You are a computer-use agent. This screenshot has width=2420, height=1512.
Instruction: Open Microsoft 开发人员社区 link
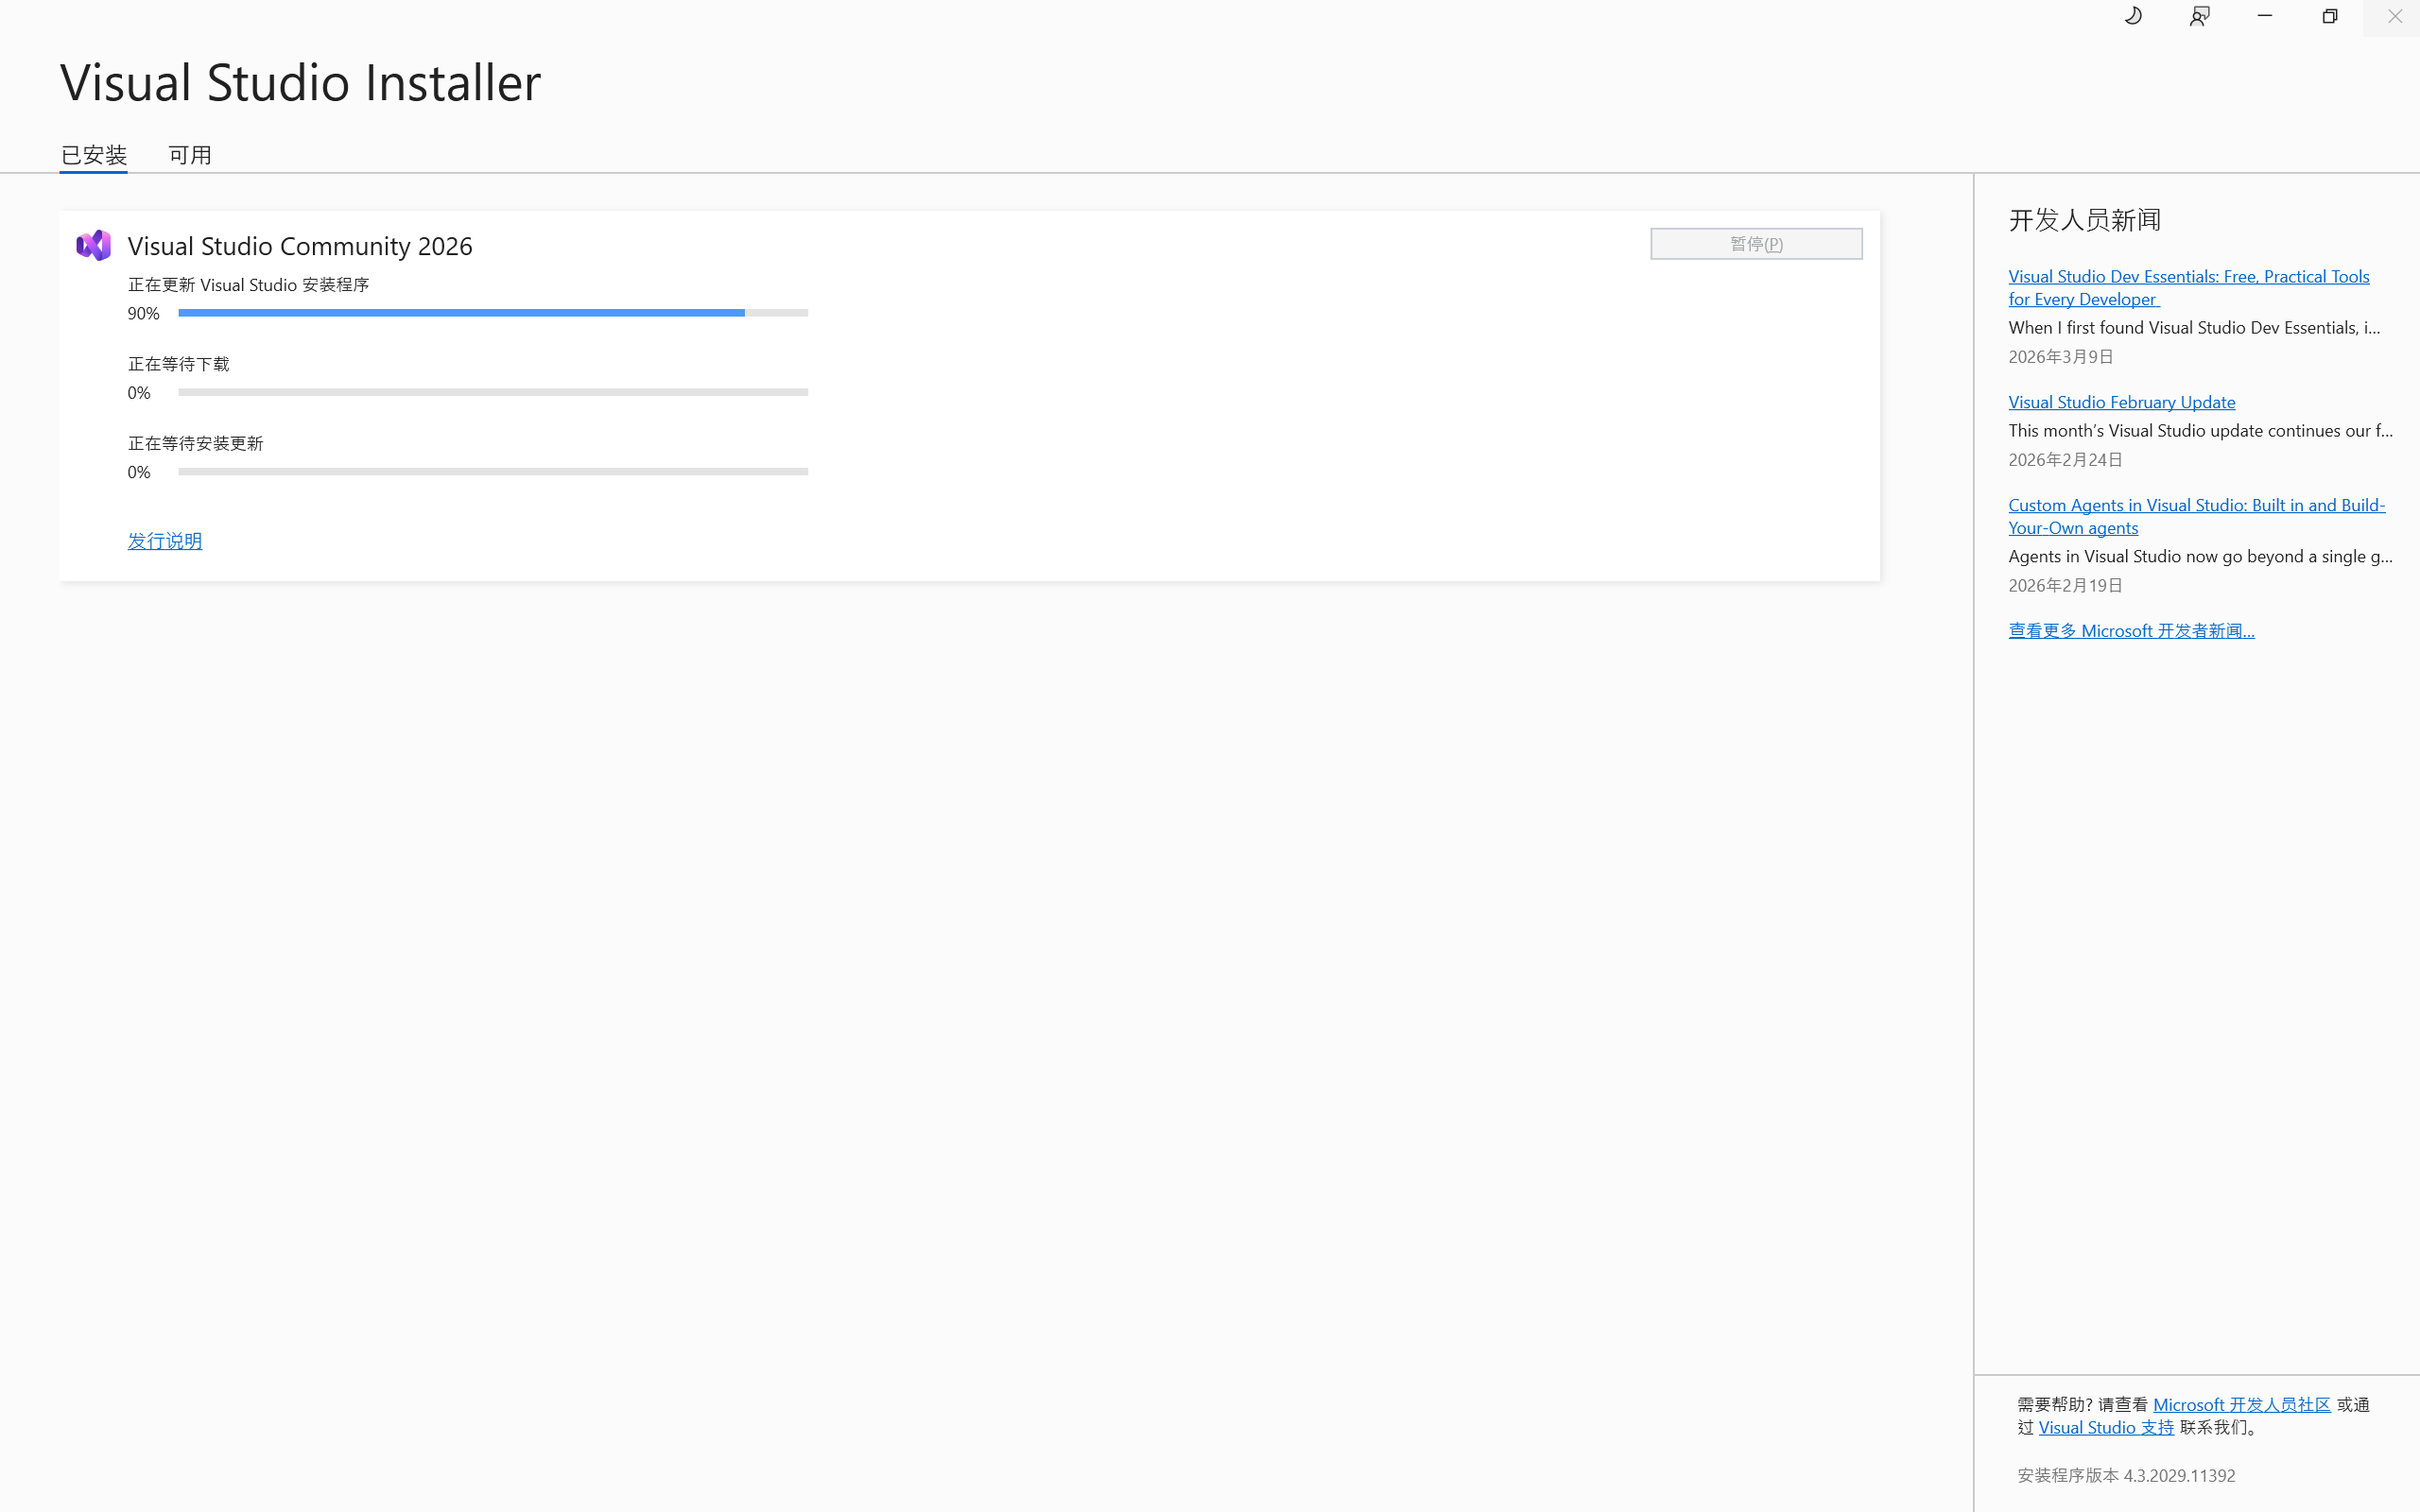tap(2241, 1405)
